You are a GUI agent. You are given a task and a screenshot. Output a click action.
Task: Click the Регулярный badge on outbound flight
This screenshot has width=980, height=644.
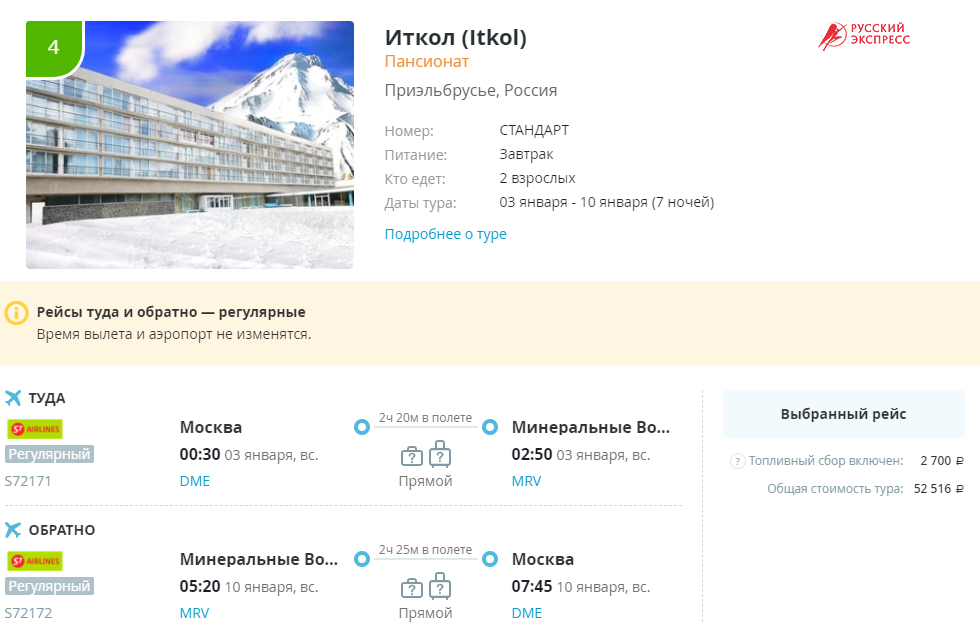(x=49, y=454)
